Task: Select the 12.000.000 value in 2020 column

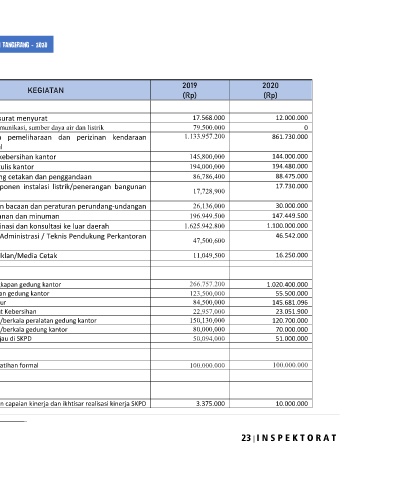Action: click(x=292, y=118)
